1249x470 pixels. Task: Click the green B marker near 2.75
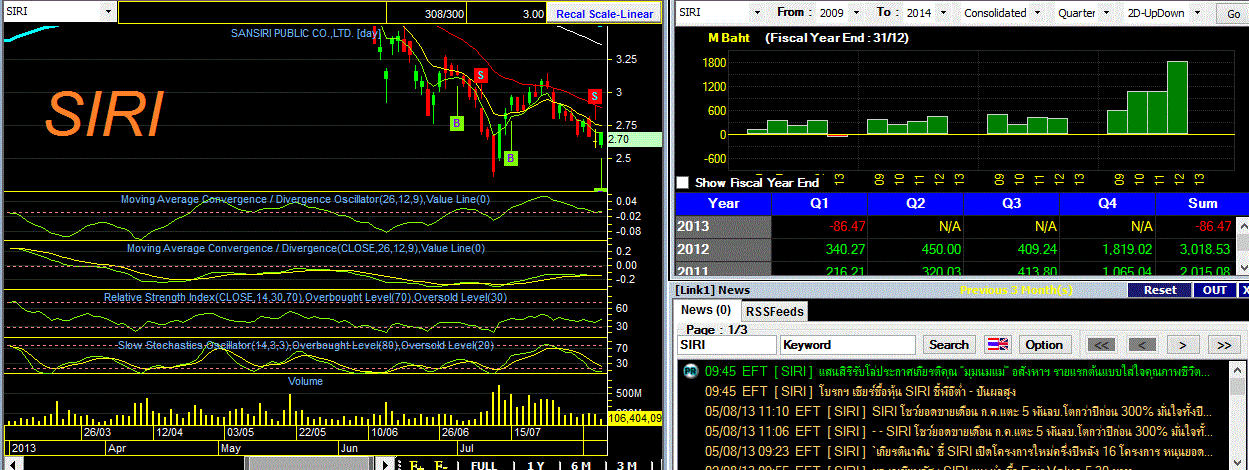[x=456, y=123]
